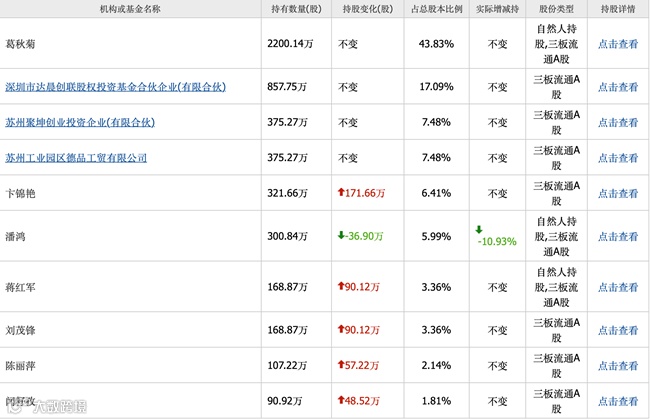Click the 107.22万 holding value
Screen dimensions: 650x420
coord(287,365)
